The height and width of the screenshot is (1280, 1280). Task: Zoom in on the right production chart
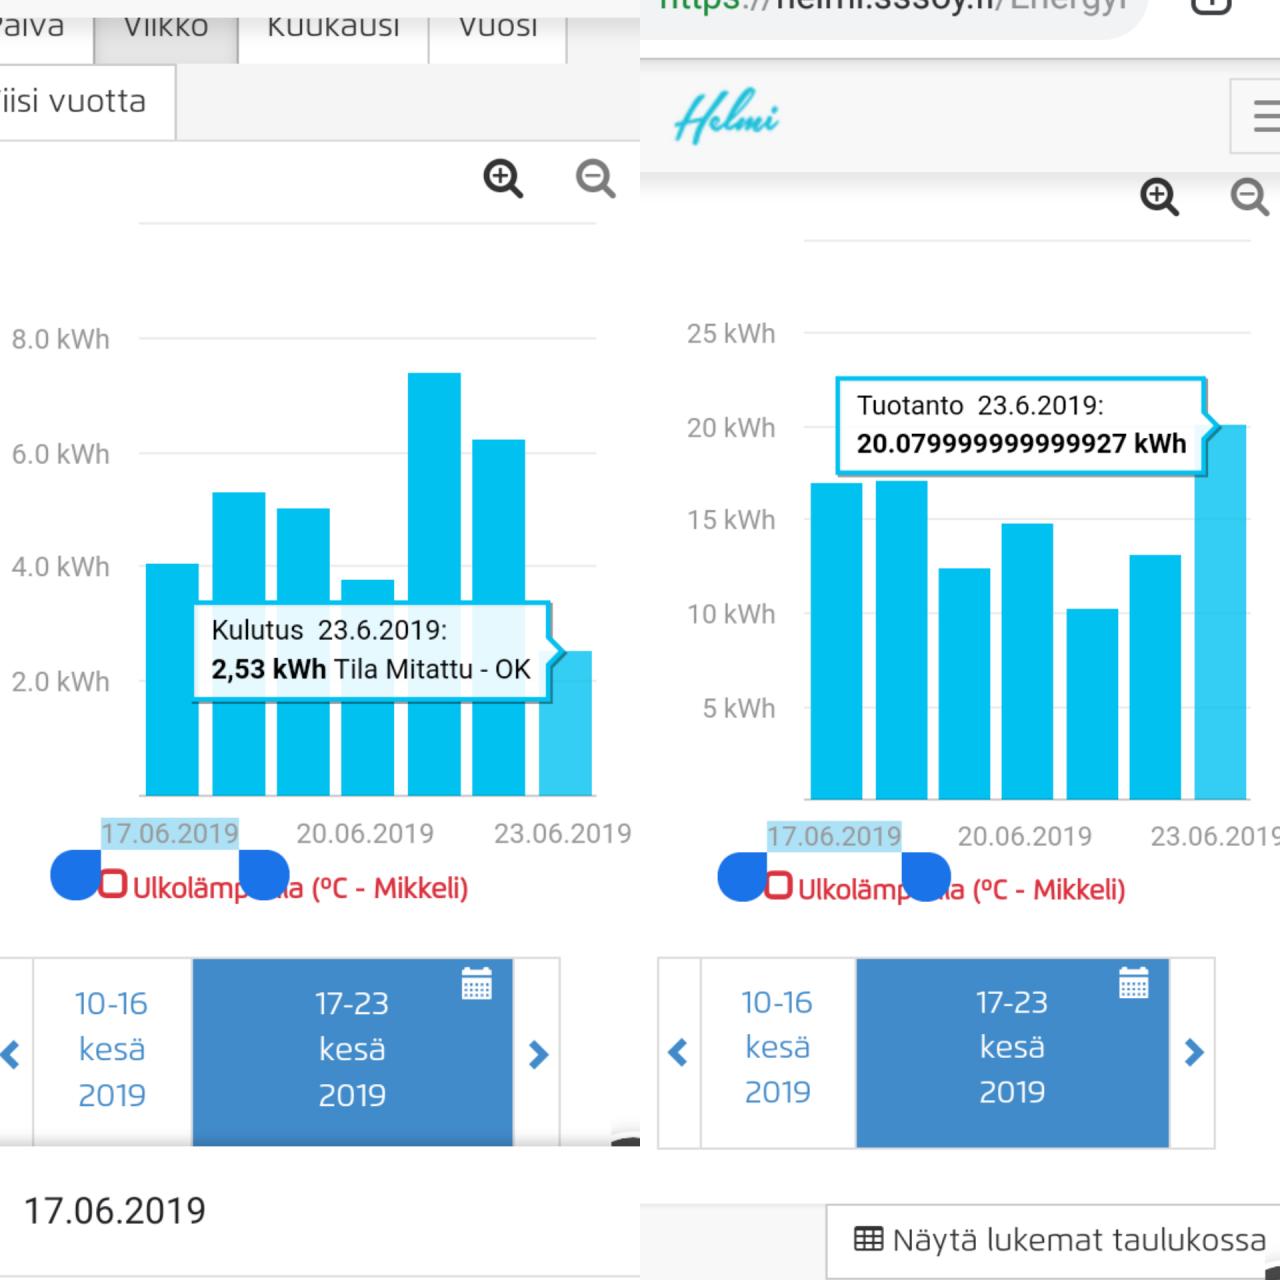1159,196
